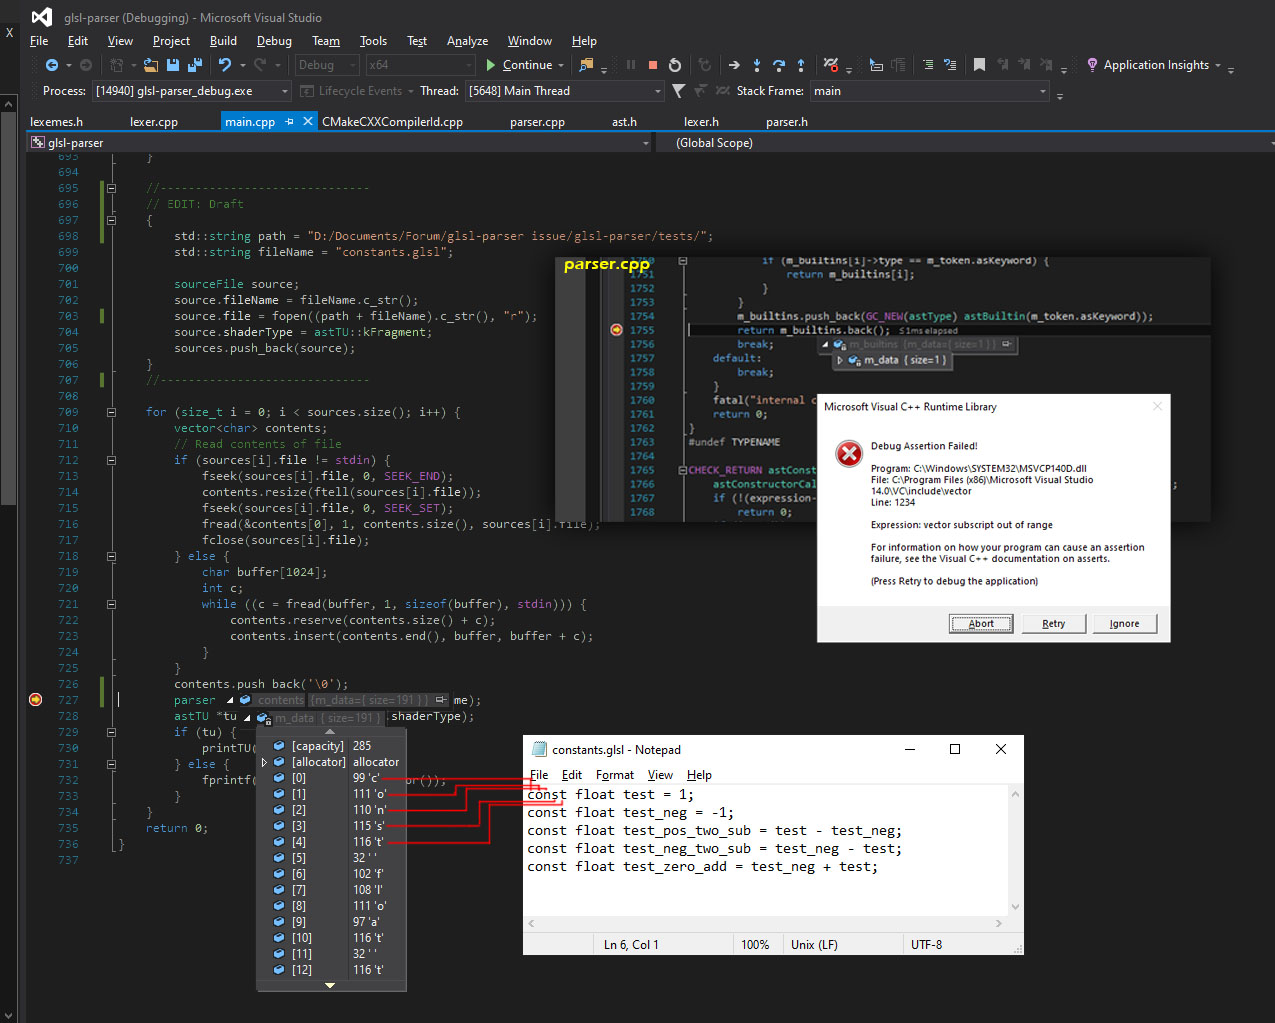Click Ignore in the assertion dialog
This screenshot has height=1023, width=1275.
coord(1124,623)
